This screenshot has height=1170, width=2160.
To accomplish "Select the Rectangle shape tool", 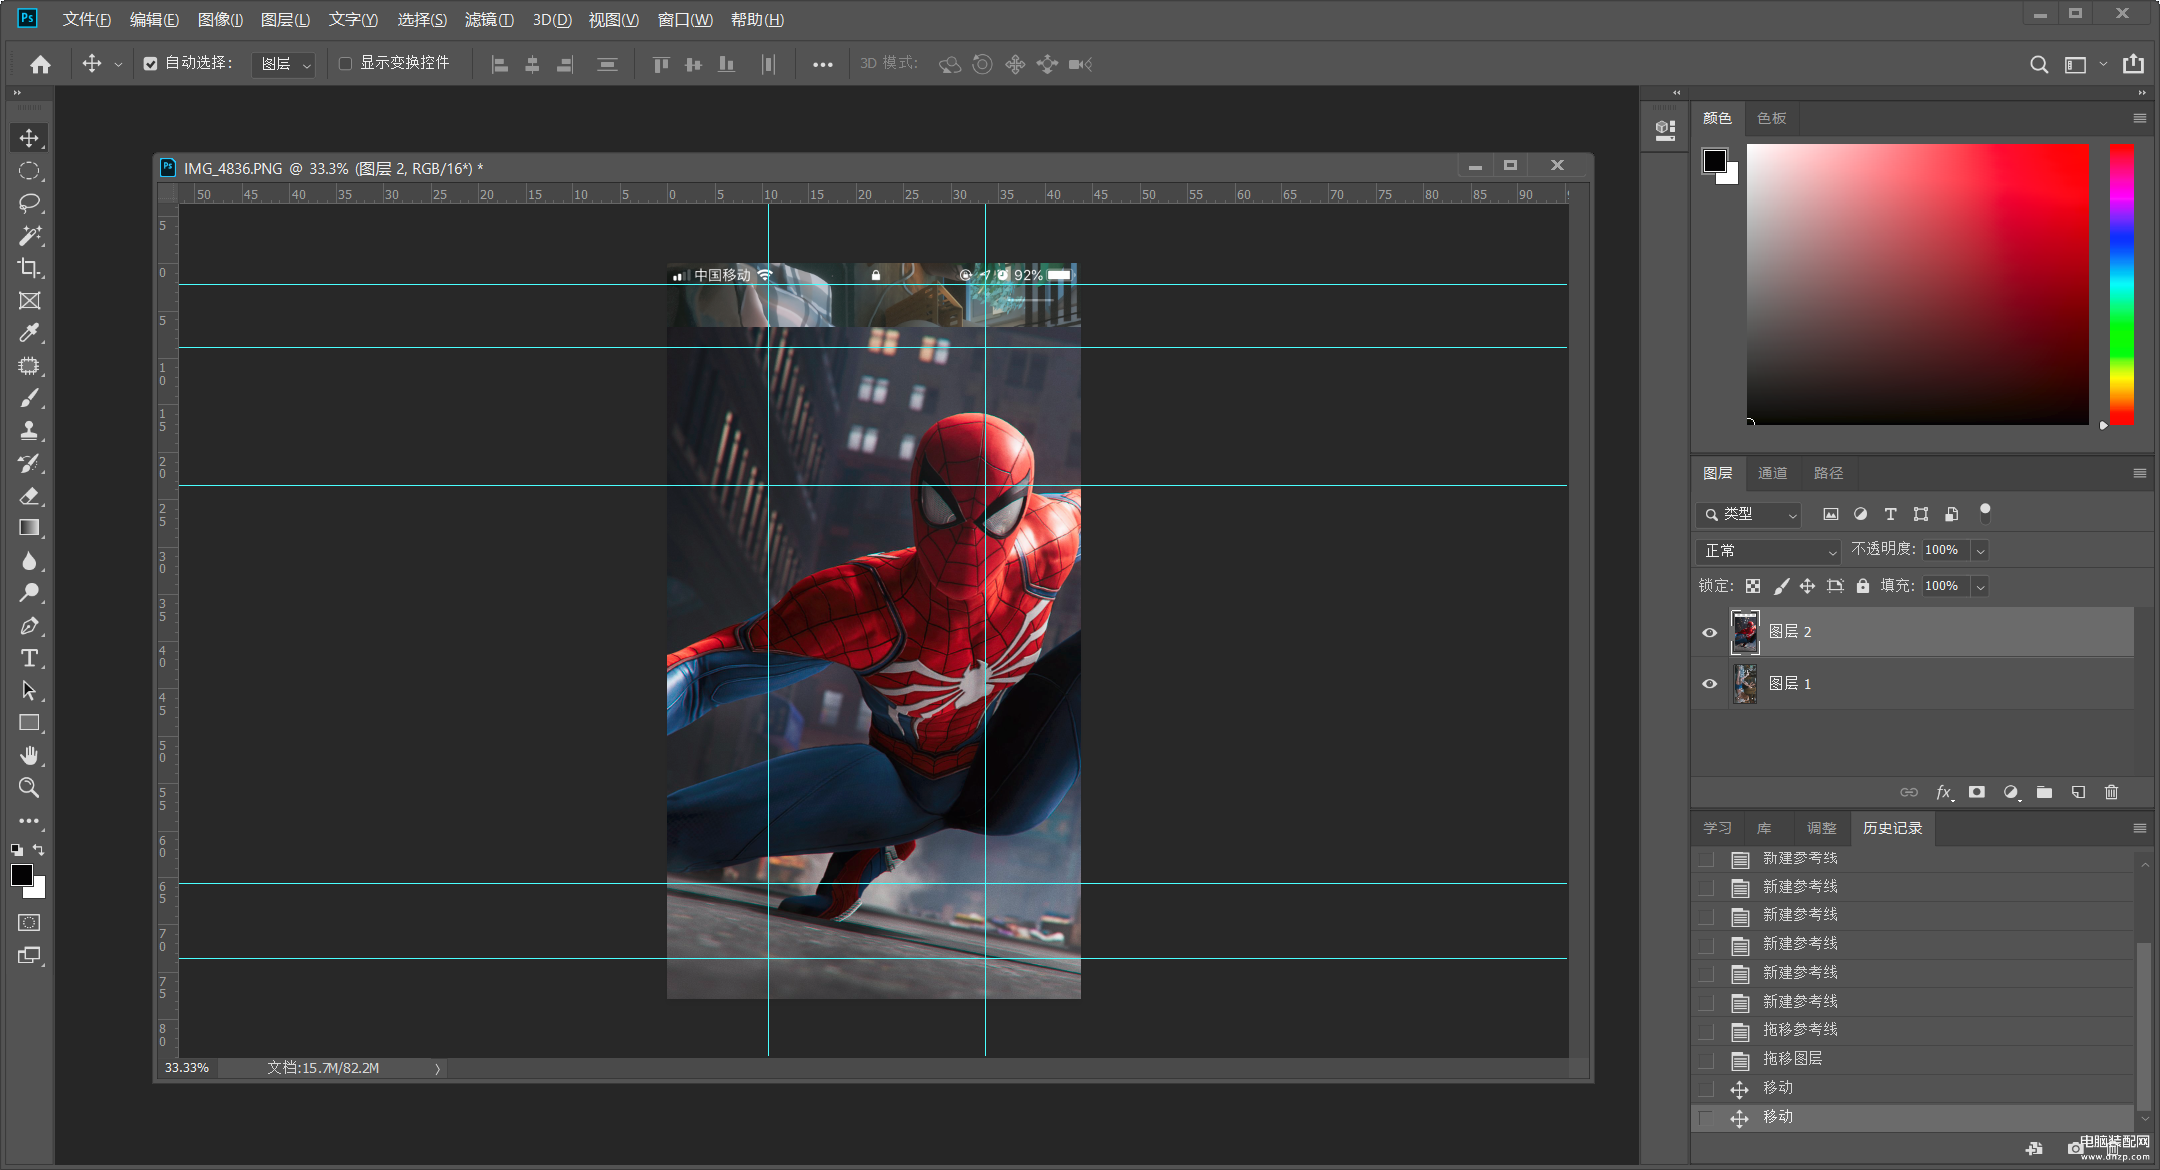I will [29, 723].
